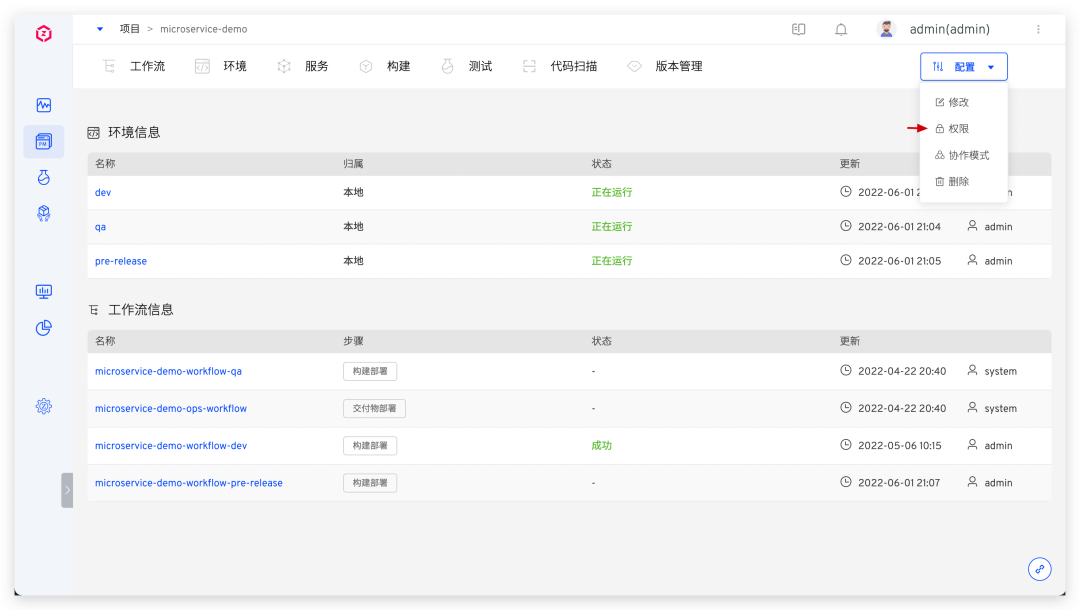The image size is (1080, 610).
Task: Open the test center flask sidebar icon
Action: 43,177
